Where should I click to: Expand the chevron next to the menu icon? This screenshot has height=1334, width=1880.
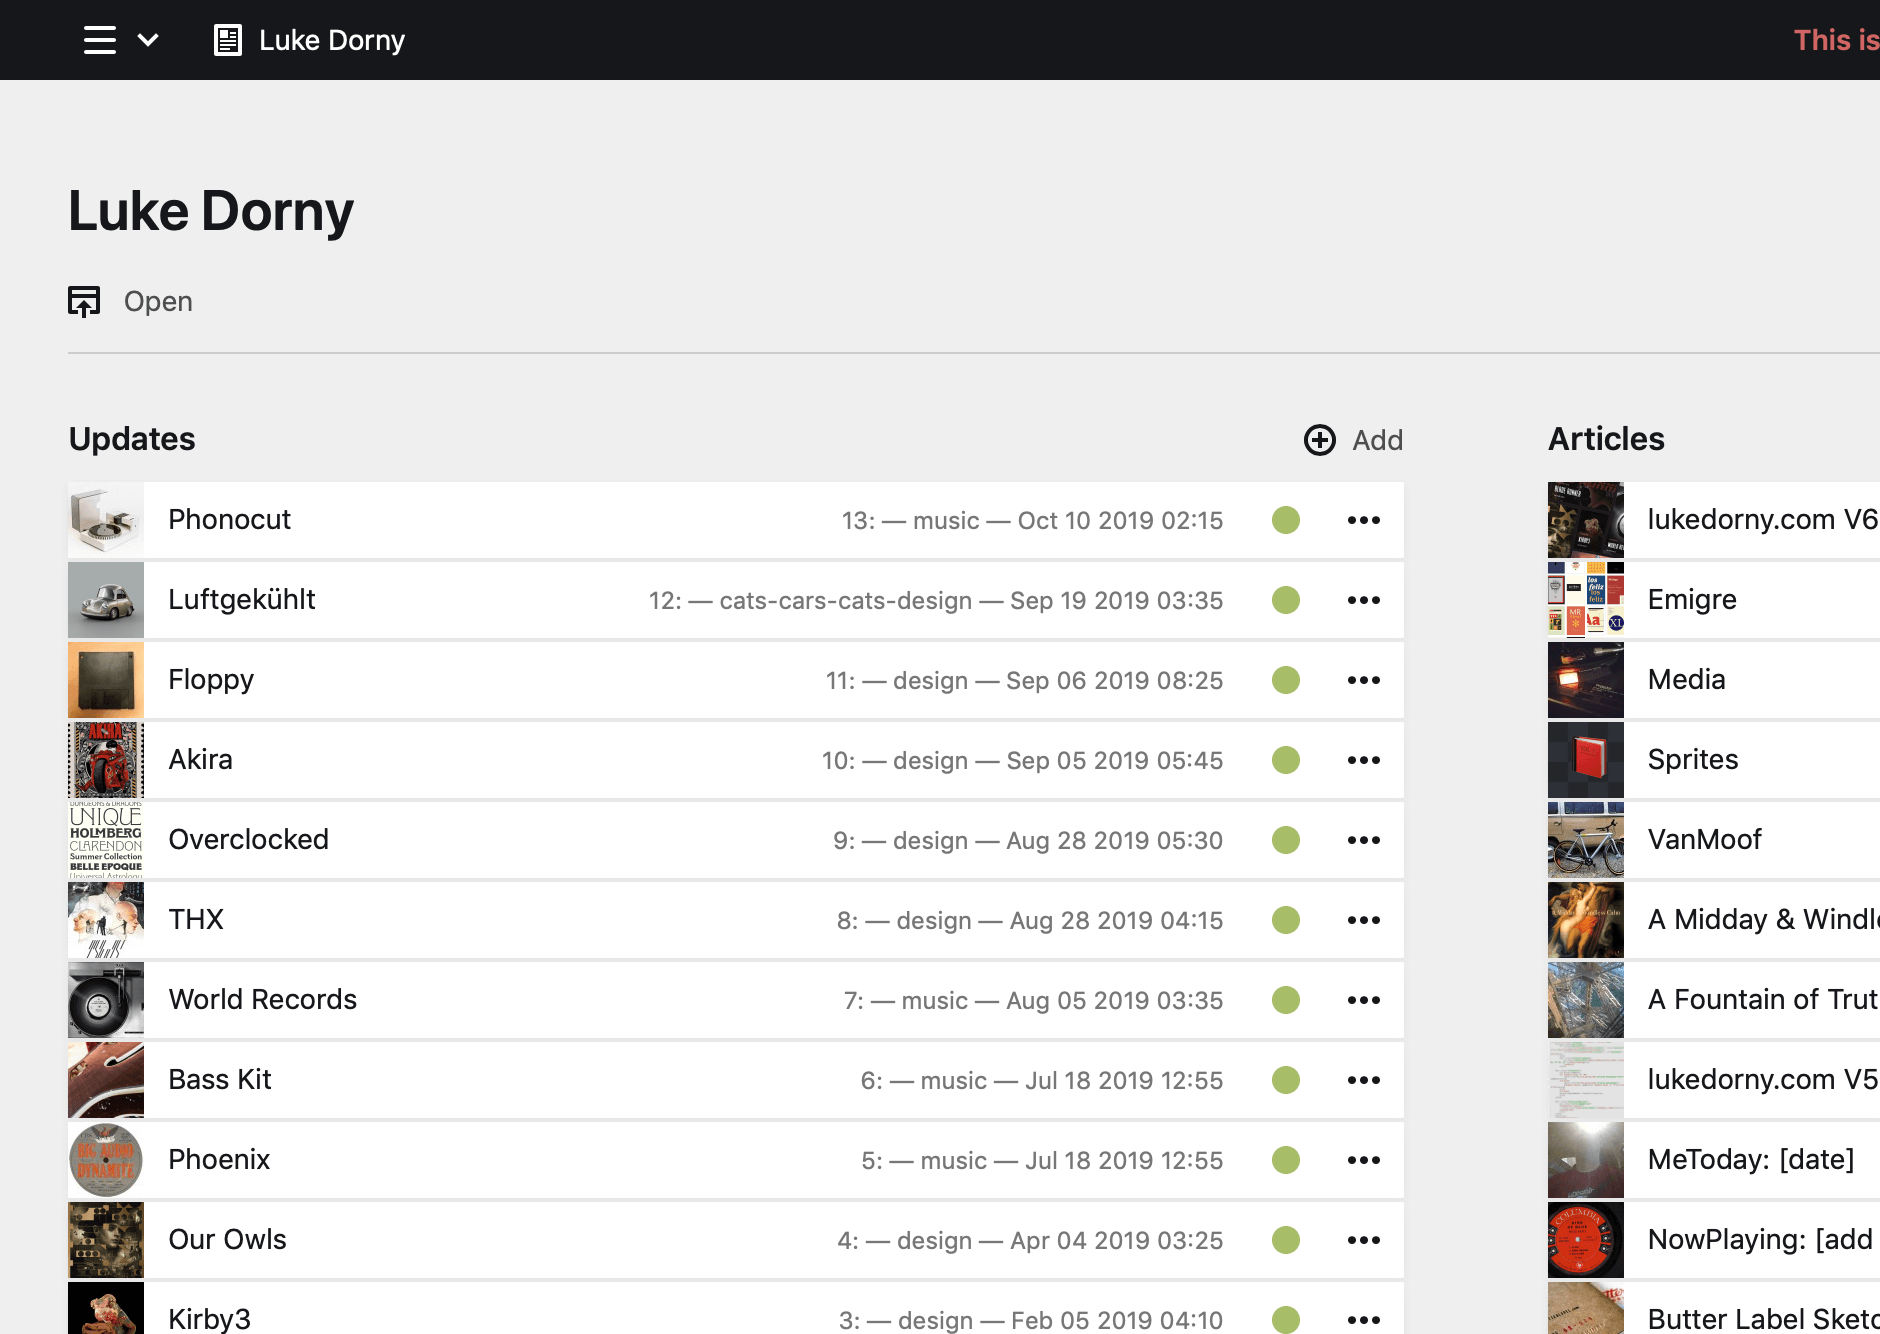coord(148,40)
